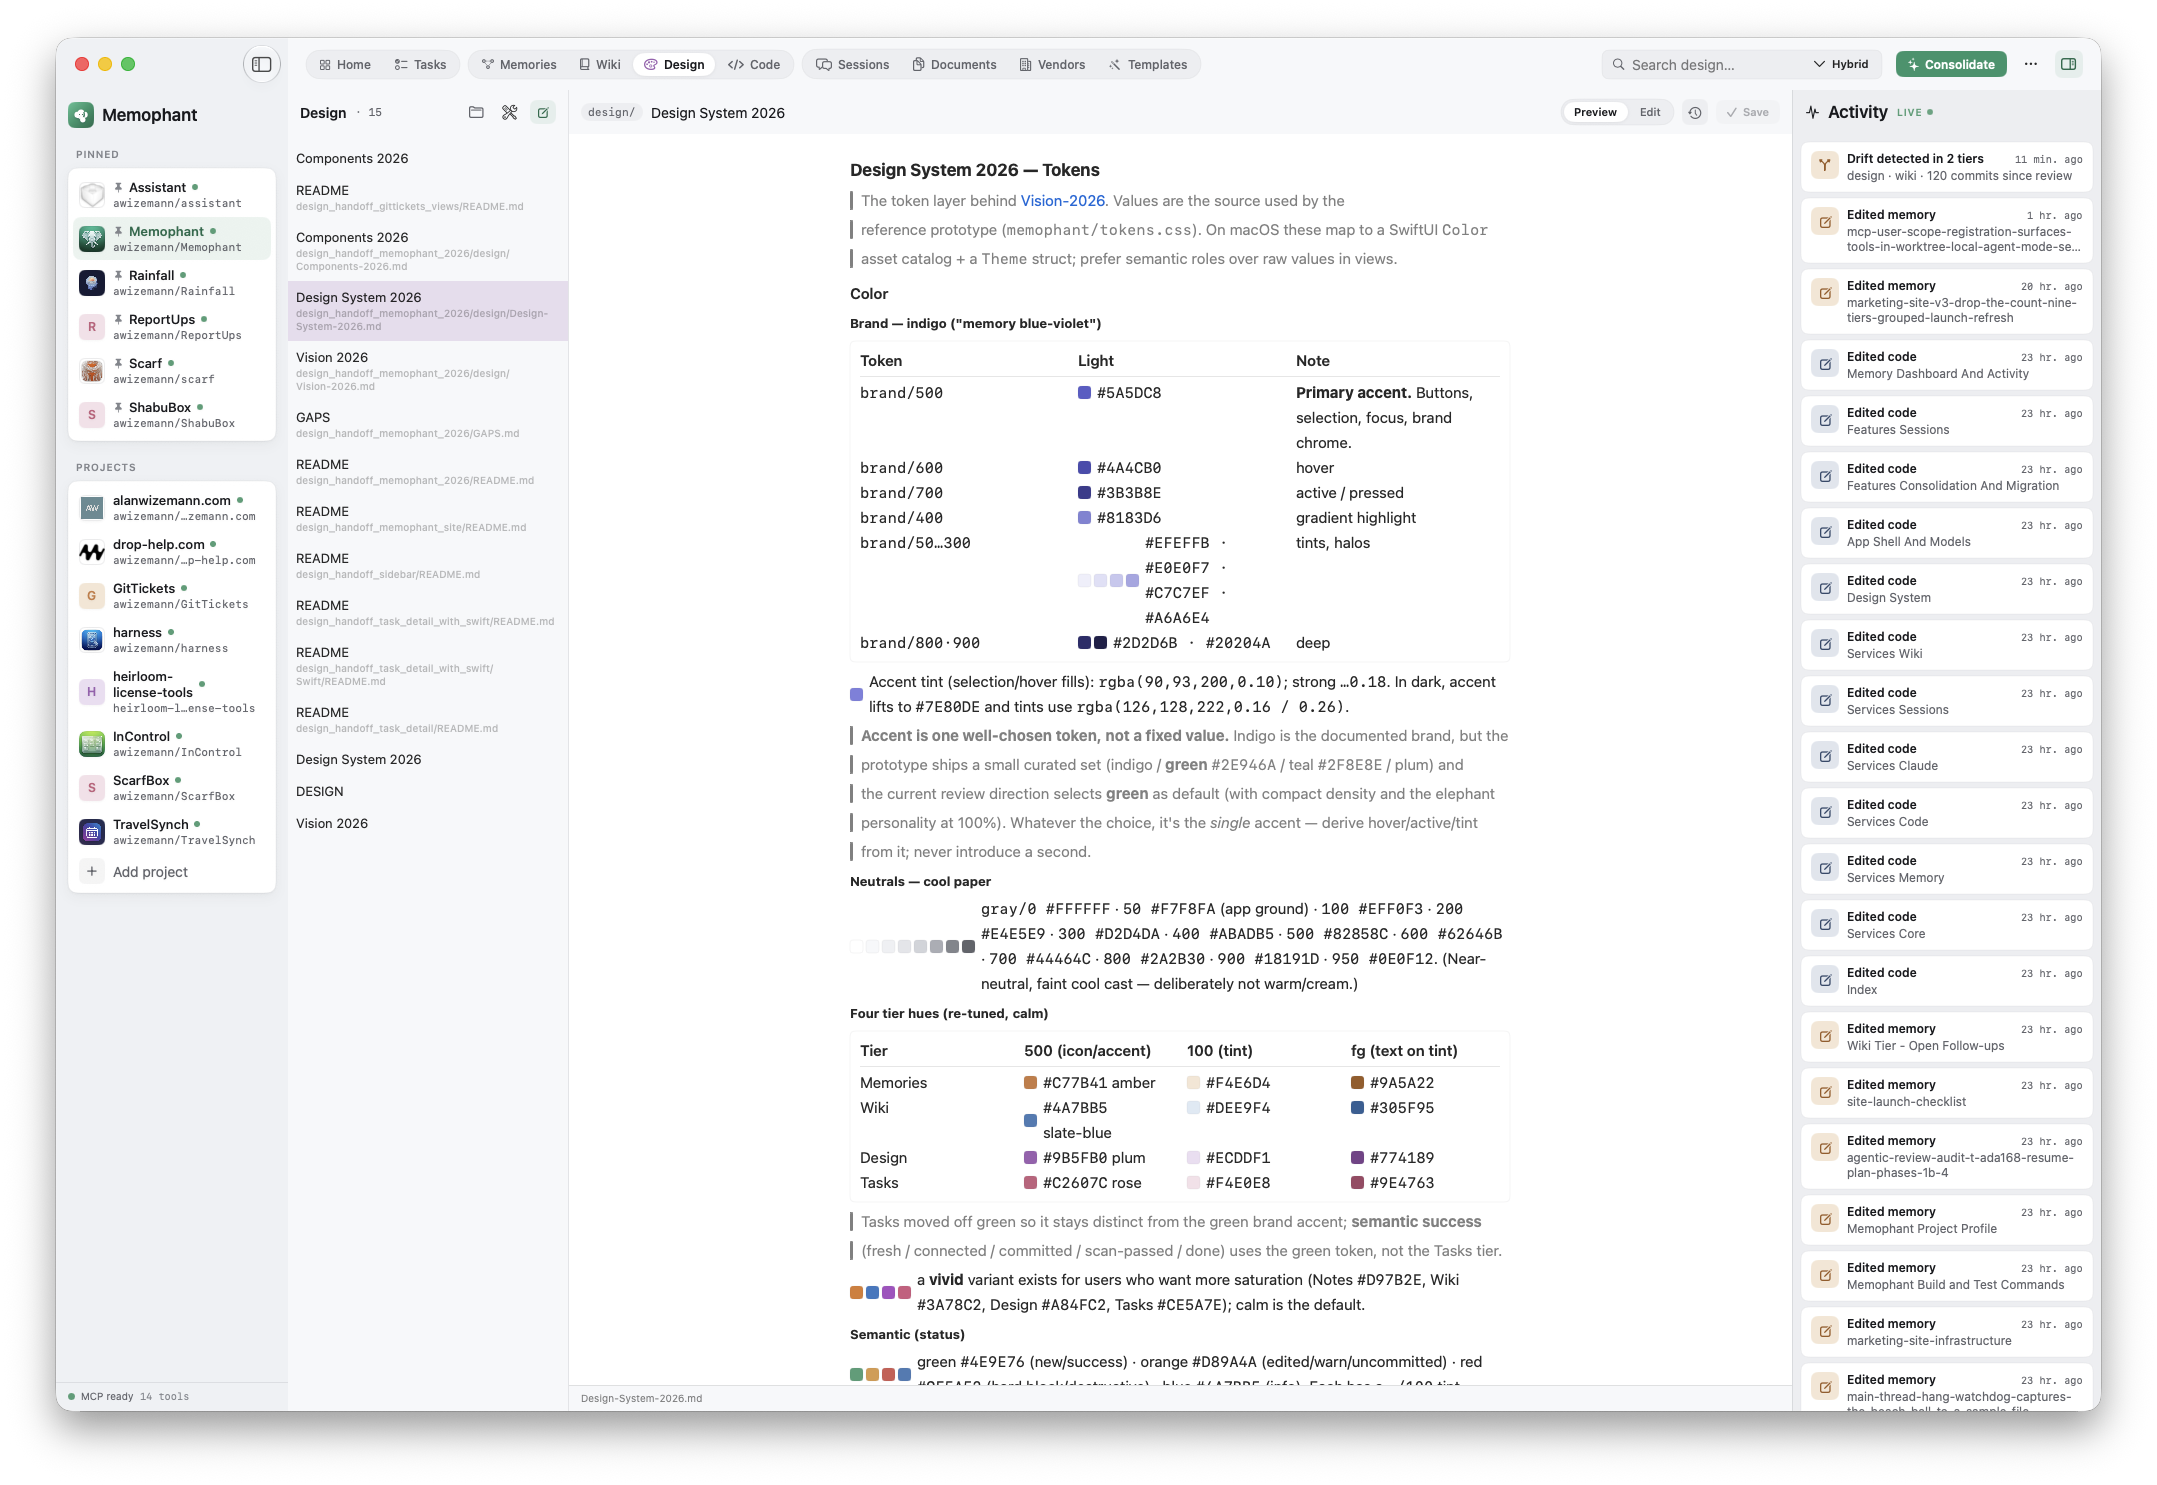Click the InControl project avatar
2157x1485 pixels.
point(92,744)
